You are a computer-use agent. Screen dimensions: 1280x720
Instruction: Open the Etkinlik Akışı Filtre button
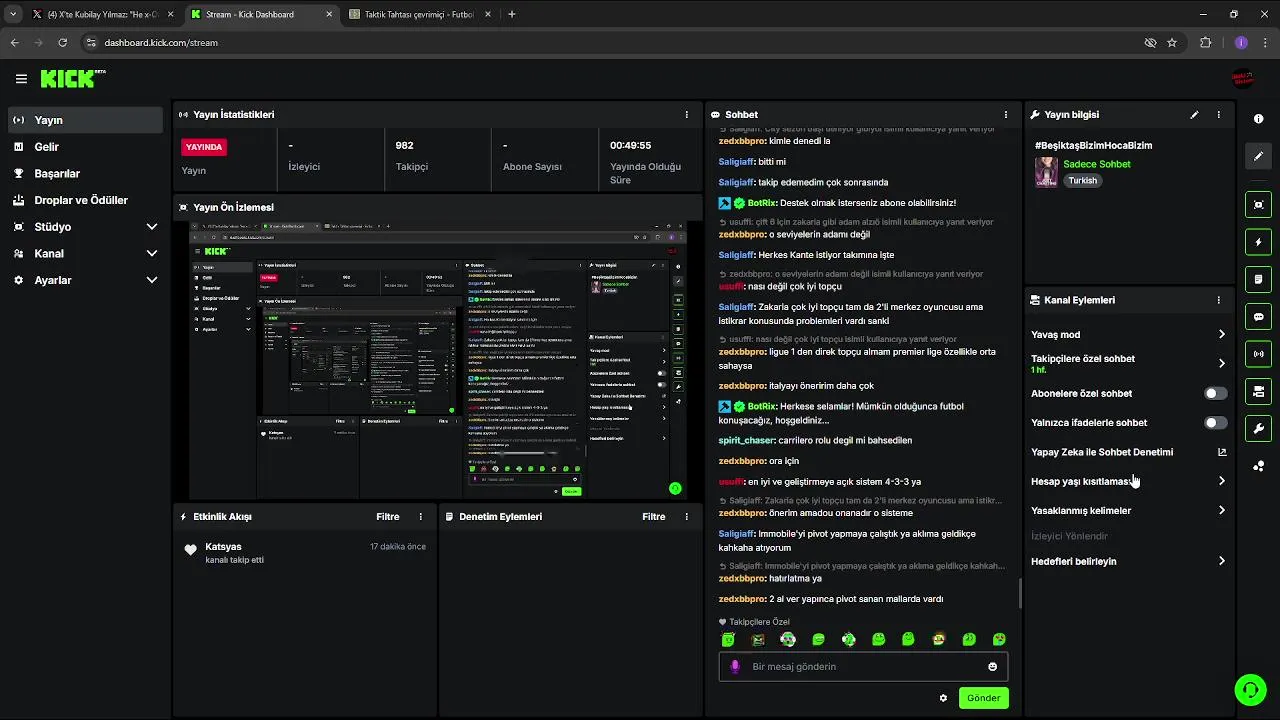[388, 517]
